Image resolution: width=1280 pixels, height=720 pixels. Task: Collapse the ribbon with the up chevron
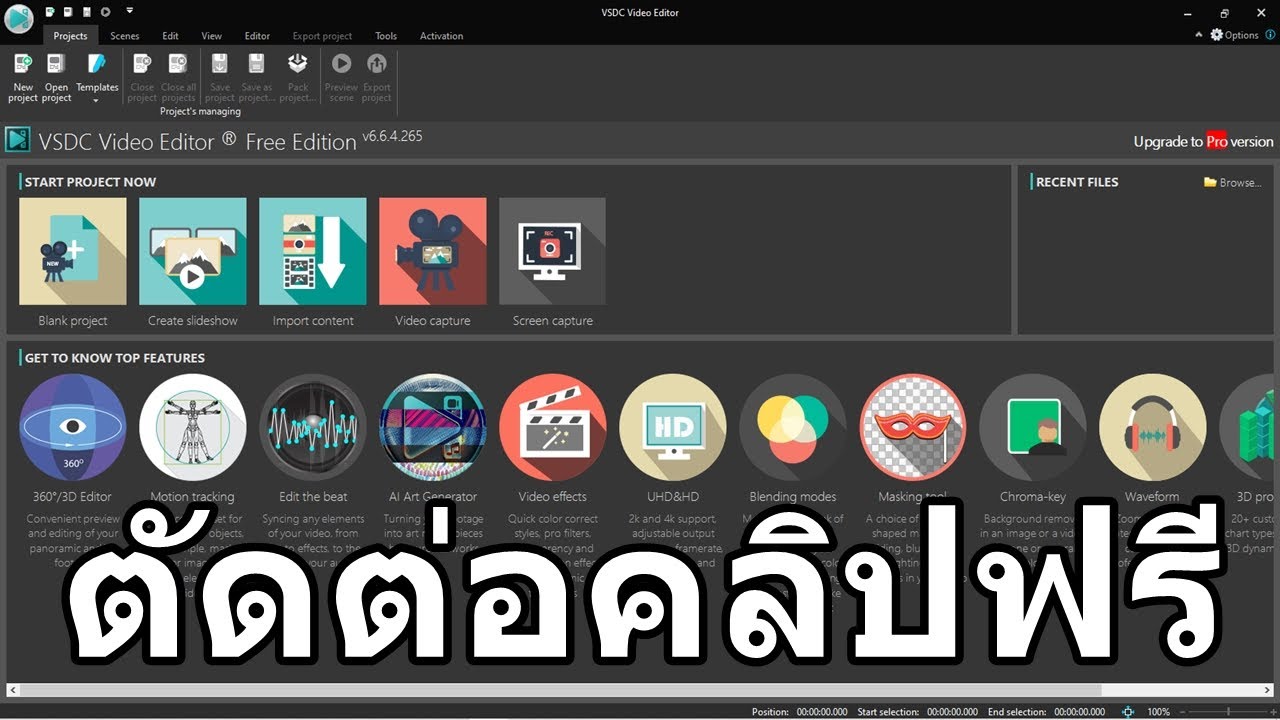click(x=1199, y=34)
